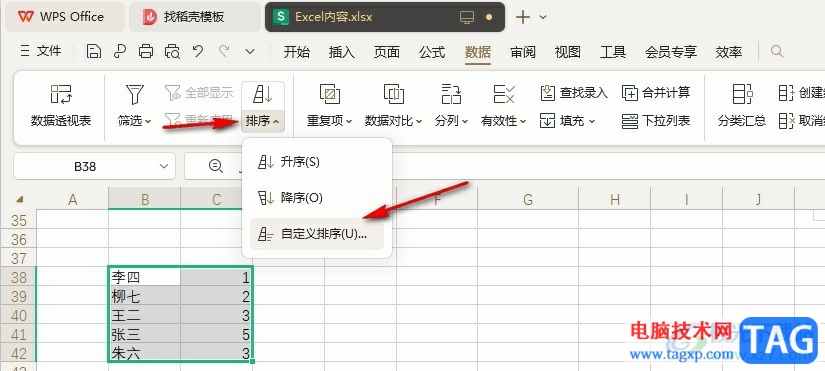This screenshot has height=371, width=825.
Task: Select cell containing 李四
Action: pyautogui.click(x=145, y=277)
